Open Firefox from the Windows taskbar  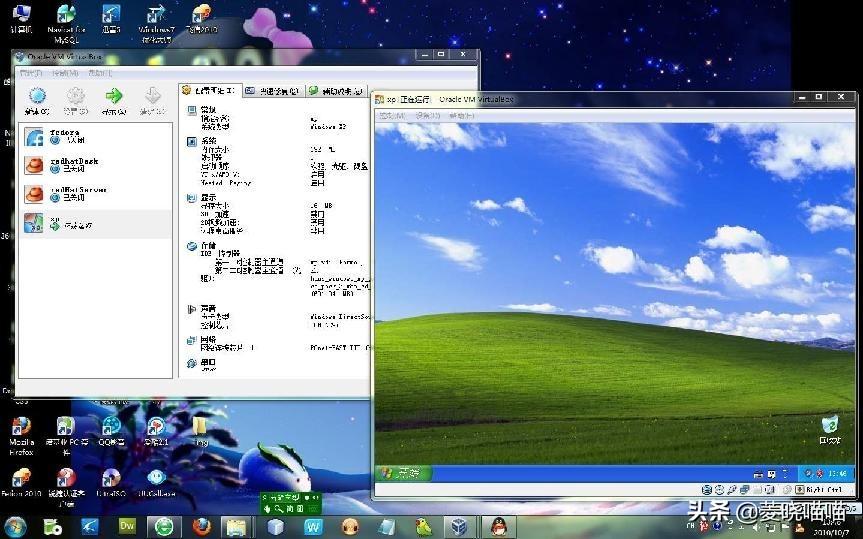click(x=202, y=526)
